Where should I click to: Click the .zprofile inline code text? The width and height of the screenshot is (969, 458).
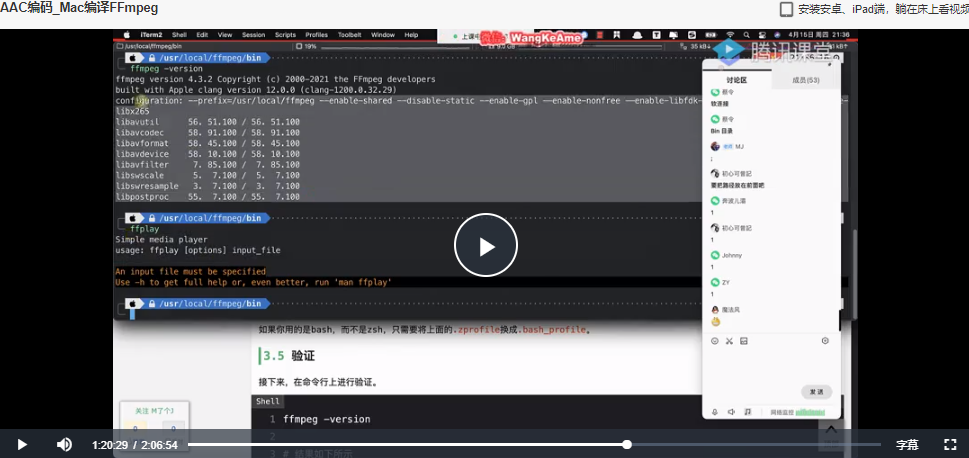click(x=475, y=329)
